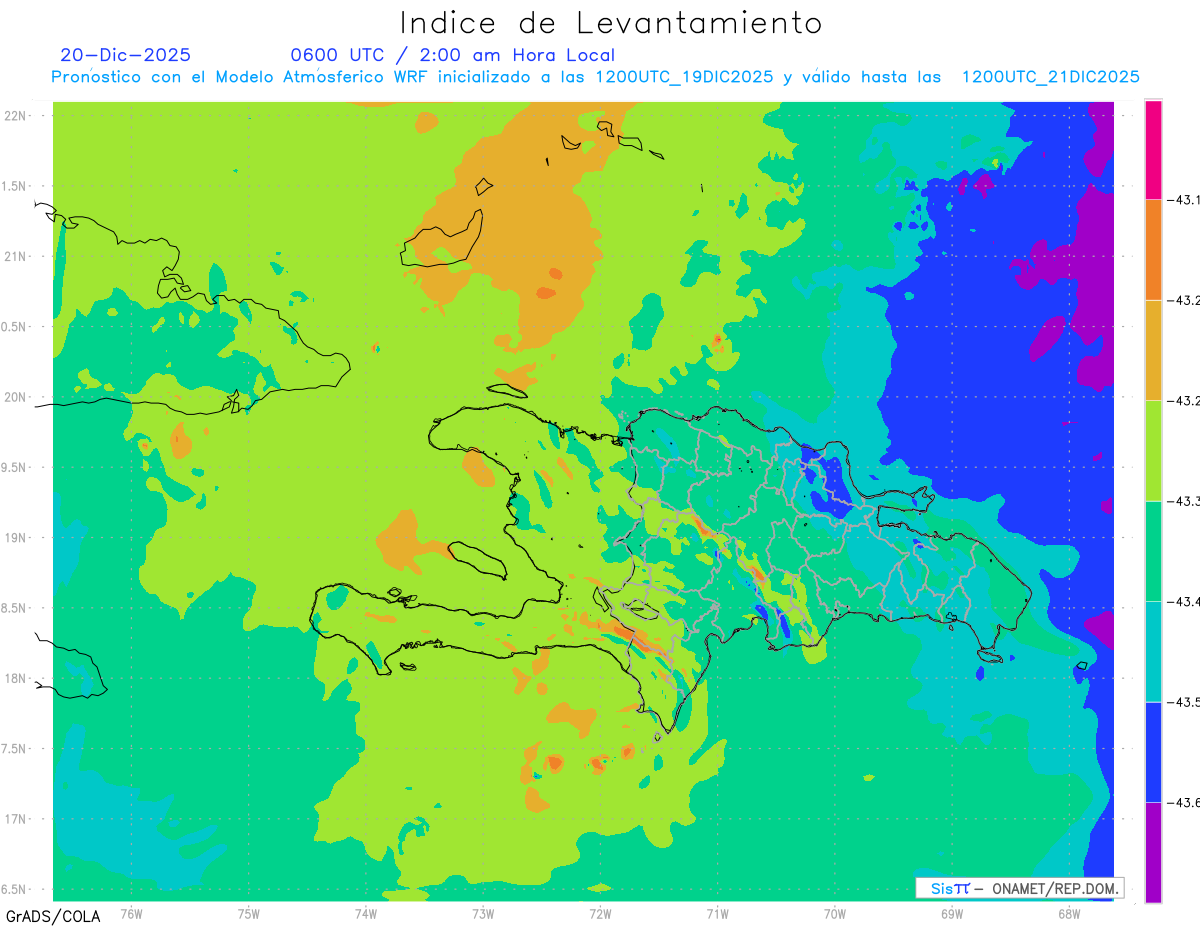Click the '19N' latitude axis label
Viewport: 1200px width, 927px height.
point(17,538)
